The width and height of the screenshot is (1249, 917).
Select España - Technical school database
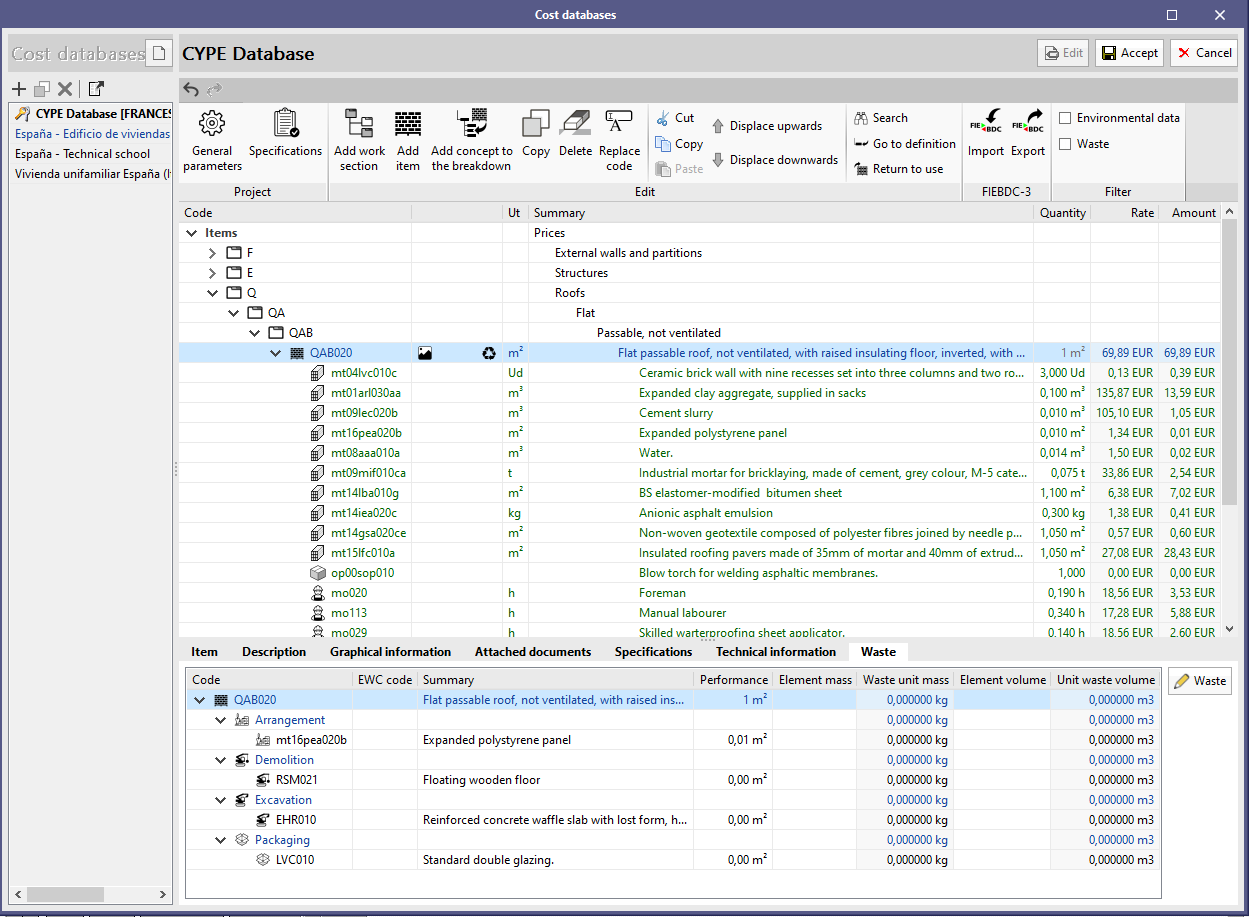(x=91, y=154)
